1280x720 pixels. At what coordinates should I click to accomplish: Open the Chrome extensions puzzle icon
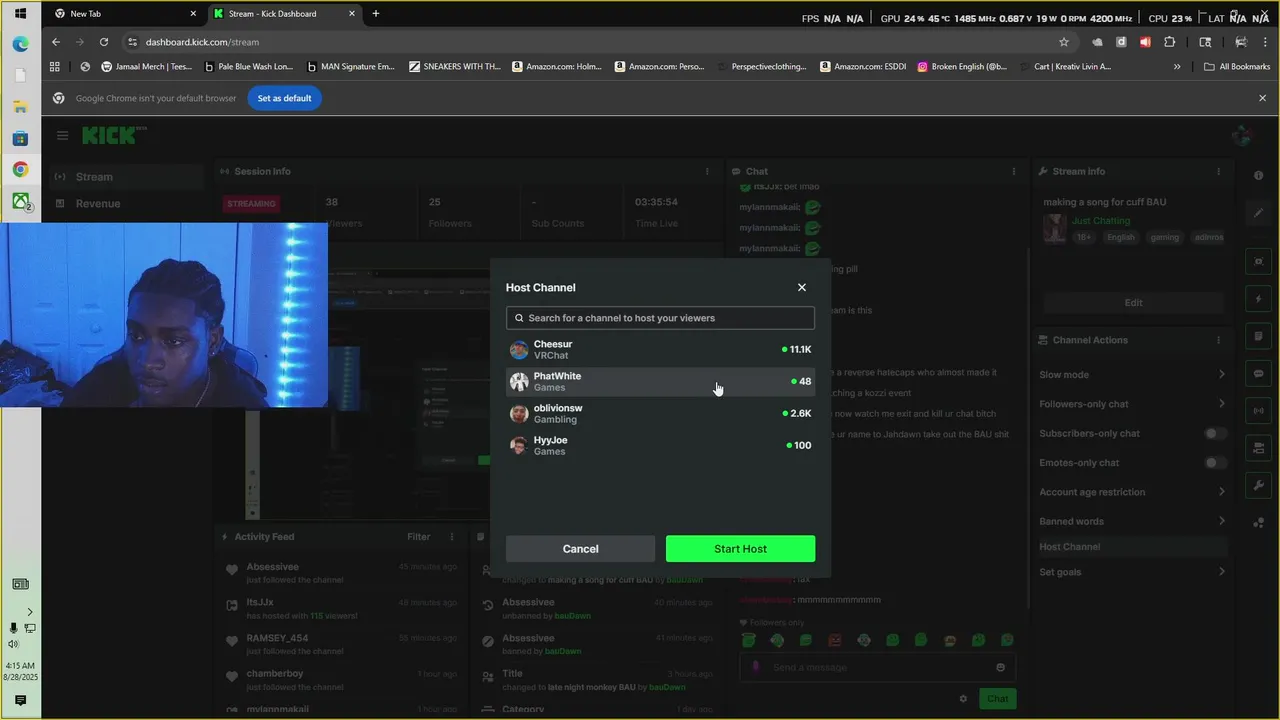coord(1170,42)
